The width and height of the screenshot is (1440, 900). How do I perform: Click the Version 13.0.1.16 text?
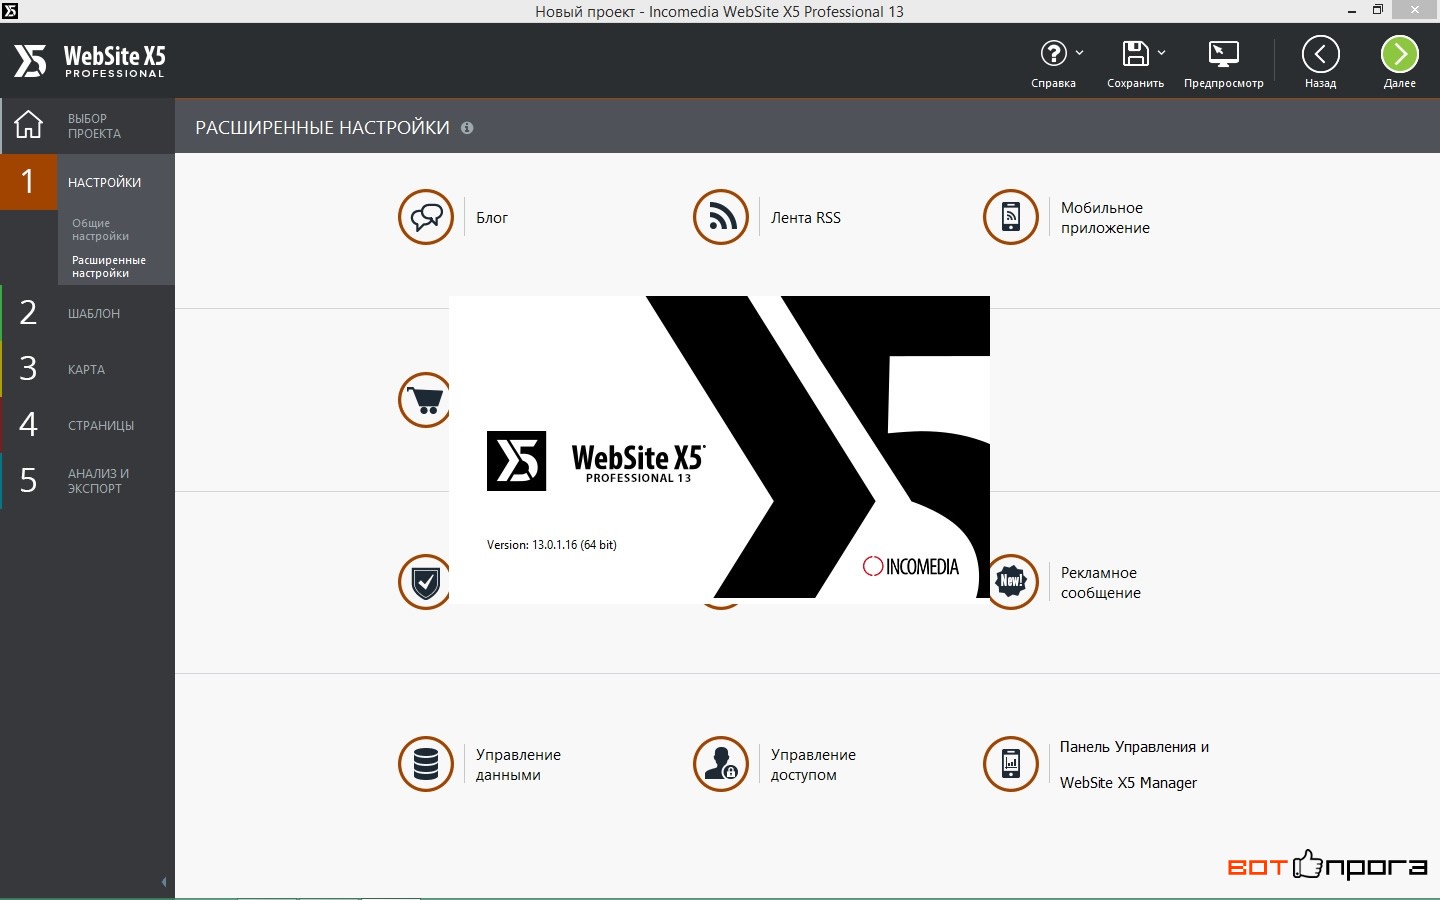(551, 545)
